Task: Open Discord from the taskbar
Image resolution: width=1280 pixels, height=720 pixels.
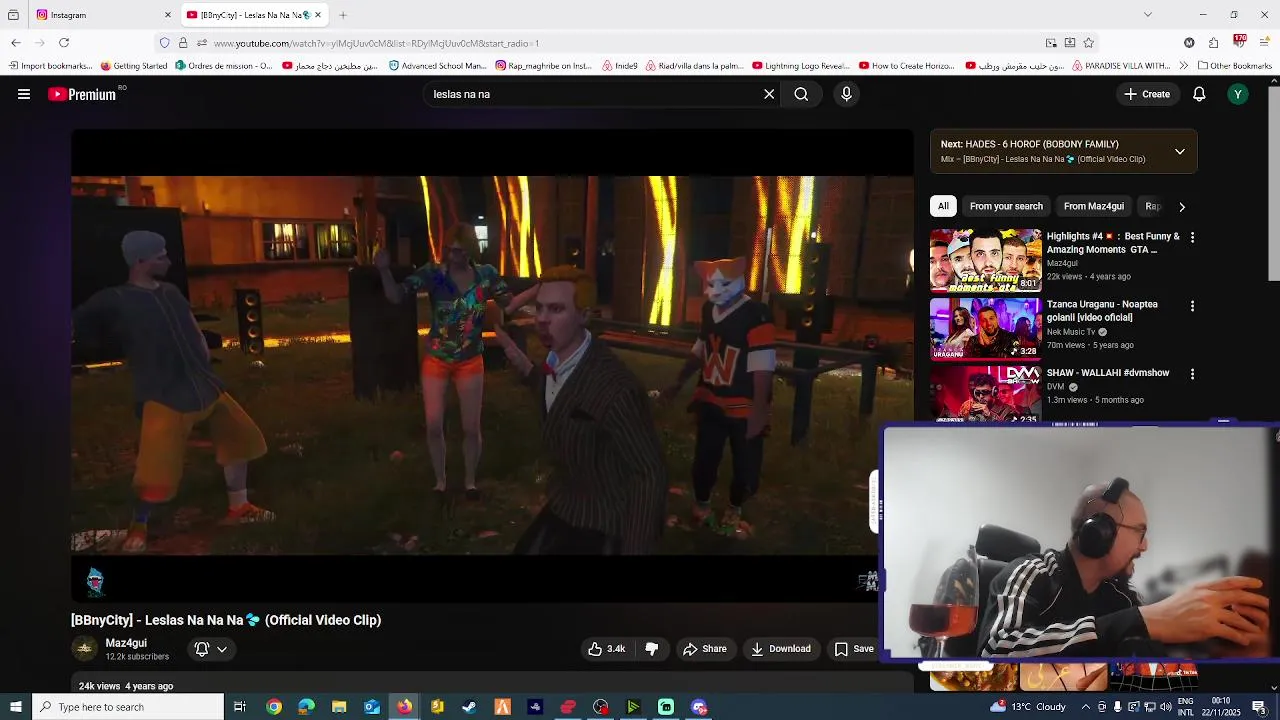Action: point(699,707)
